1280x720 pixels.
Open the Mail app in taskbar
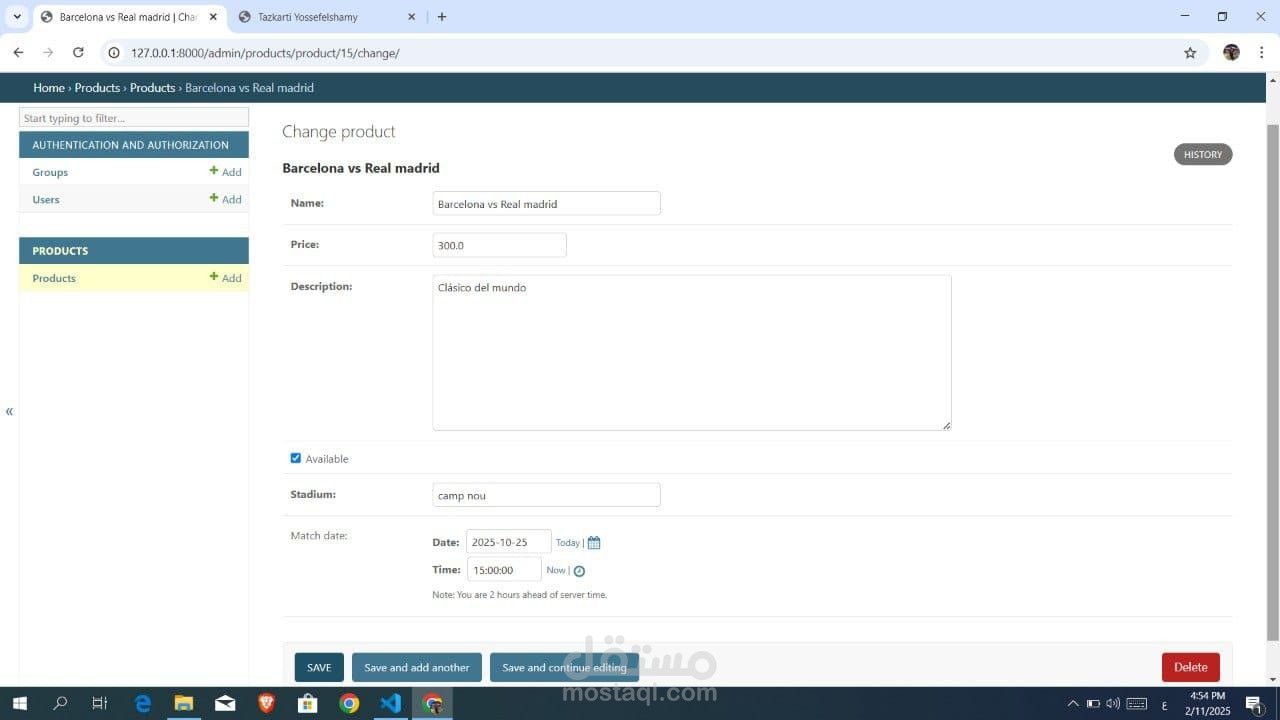225,704
